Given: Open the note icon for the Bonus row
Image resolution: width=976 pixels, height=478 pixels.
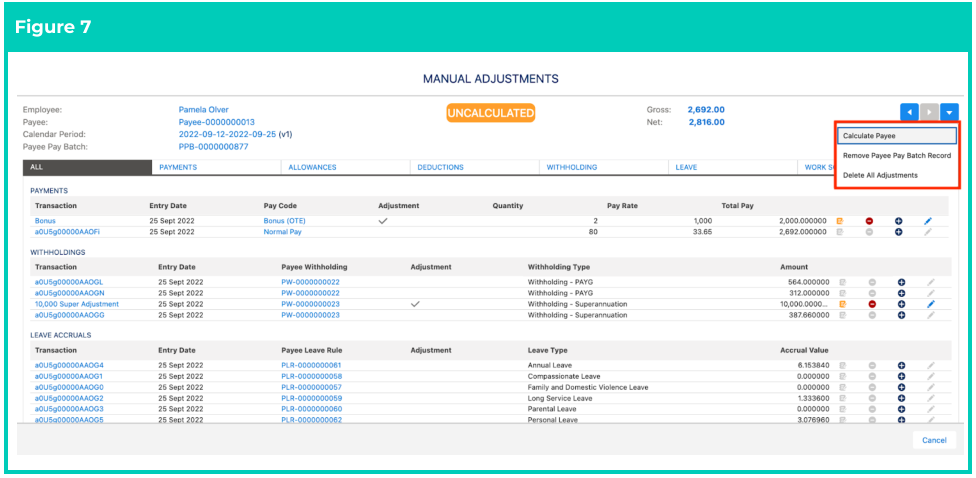Looking at the screenshot, I should (x=840, y=221).
